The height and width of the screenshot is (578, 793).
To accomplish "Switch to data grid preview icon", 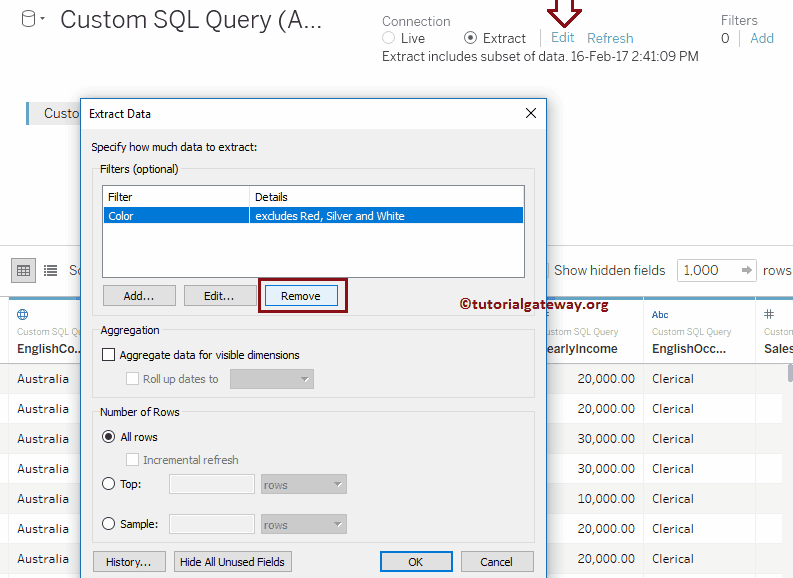I will click(23, 271).
